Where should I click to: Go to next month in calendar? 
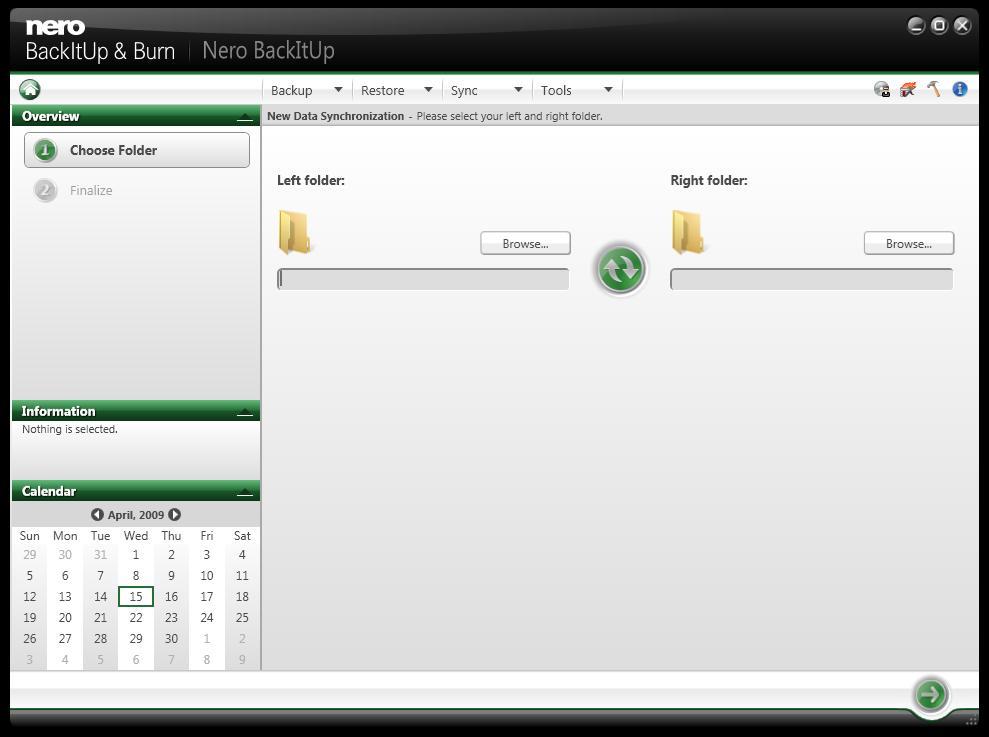(175, 514)
